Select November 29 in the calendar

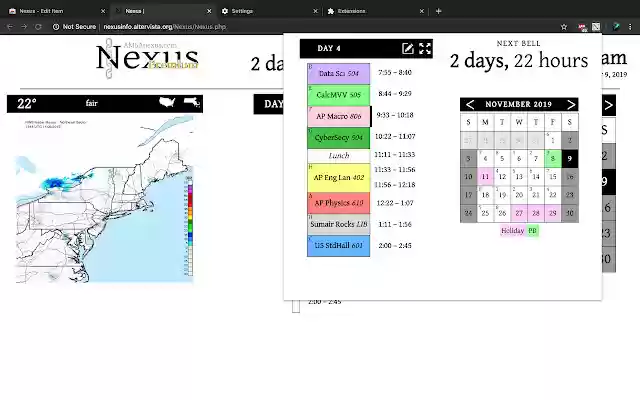point(553,213)
